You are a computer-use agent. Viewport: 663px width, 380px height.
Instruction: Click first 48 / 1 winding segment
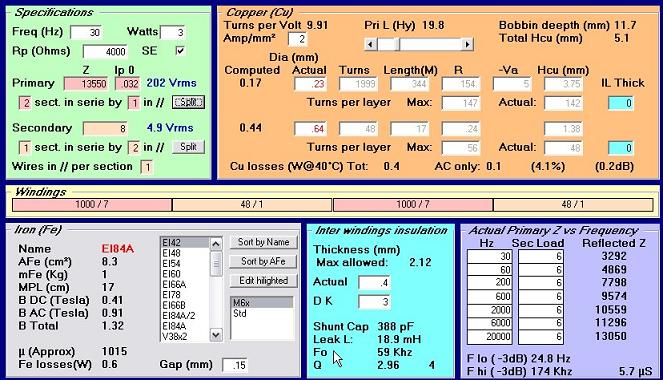(x=252, y=205)
